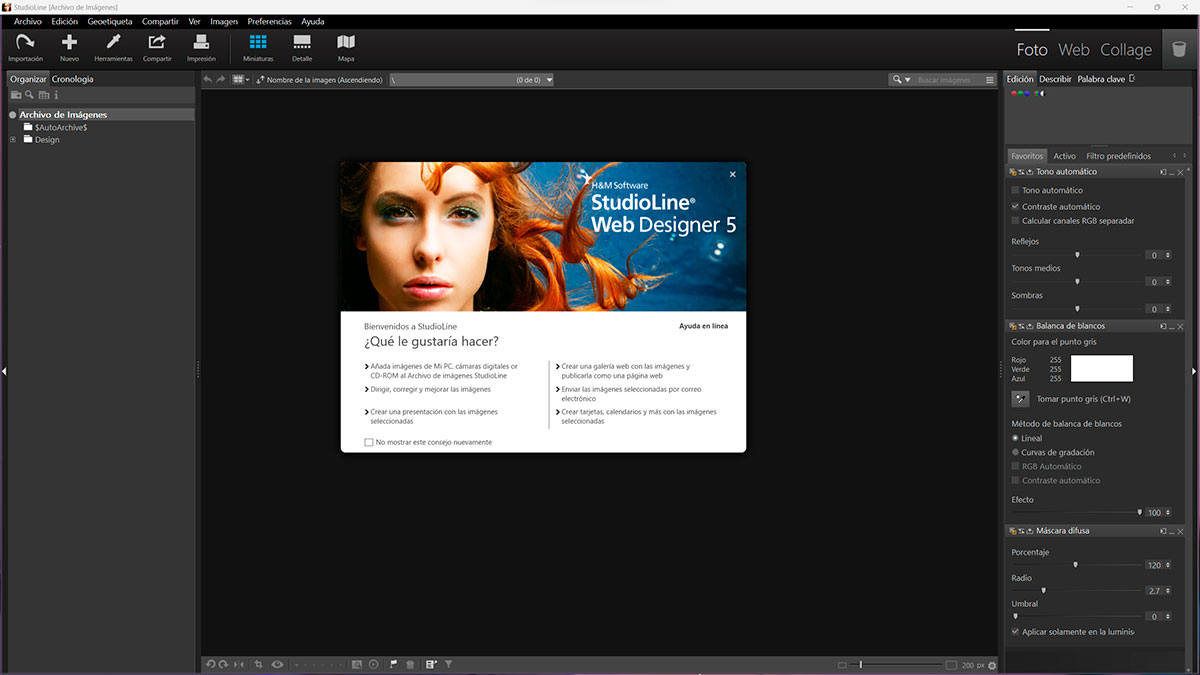The image size is (1200, 675).
Task: Click the search magnifier in Organizar panel
Action: tap(30, 95)
